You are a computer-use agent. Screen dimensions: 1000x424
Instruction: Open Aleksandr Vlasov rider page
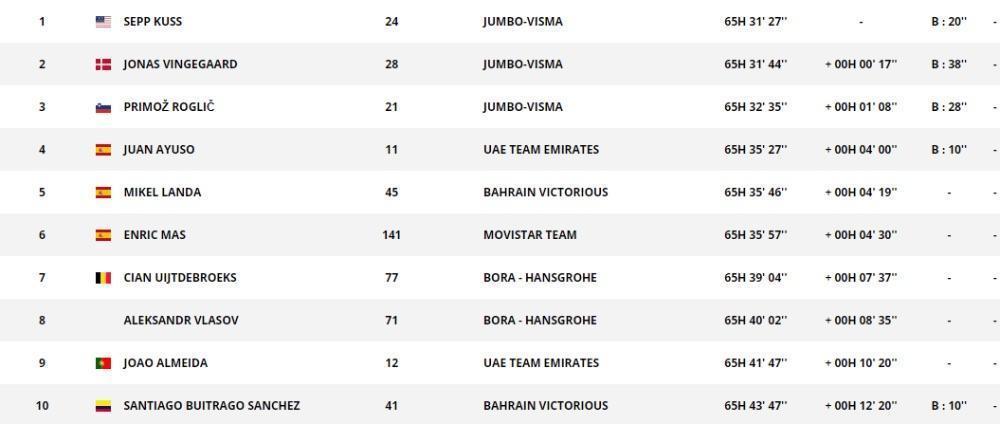tap(181, 320)
